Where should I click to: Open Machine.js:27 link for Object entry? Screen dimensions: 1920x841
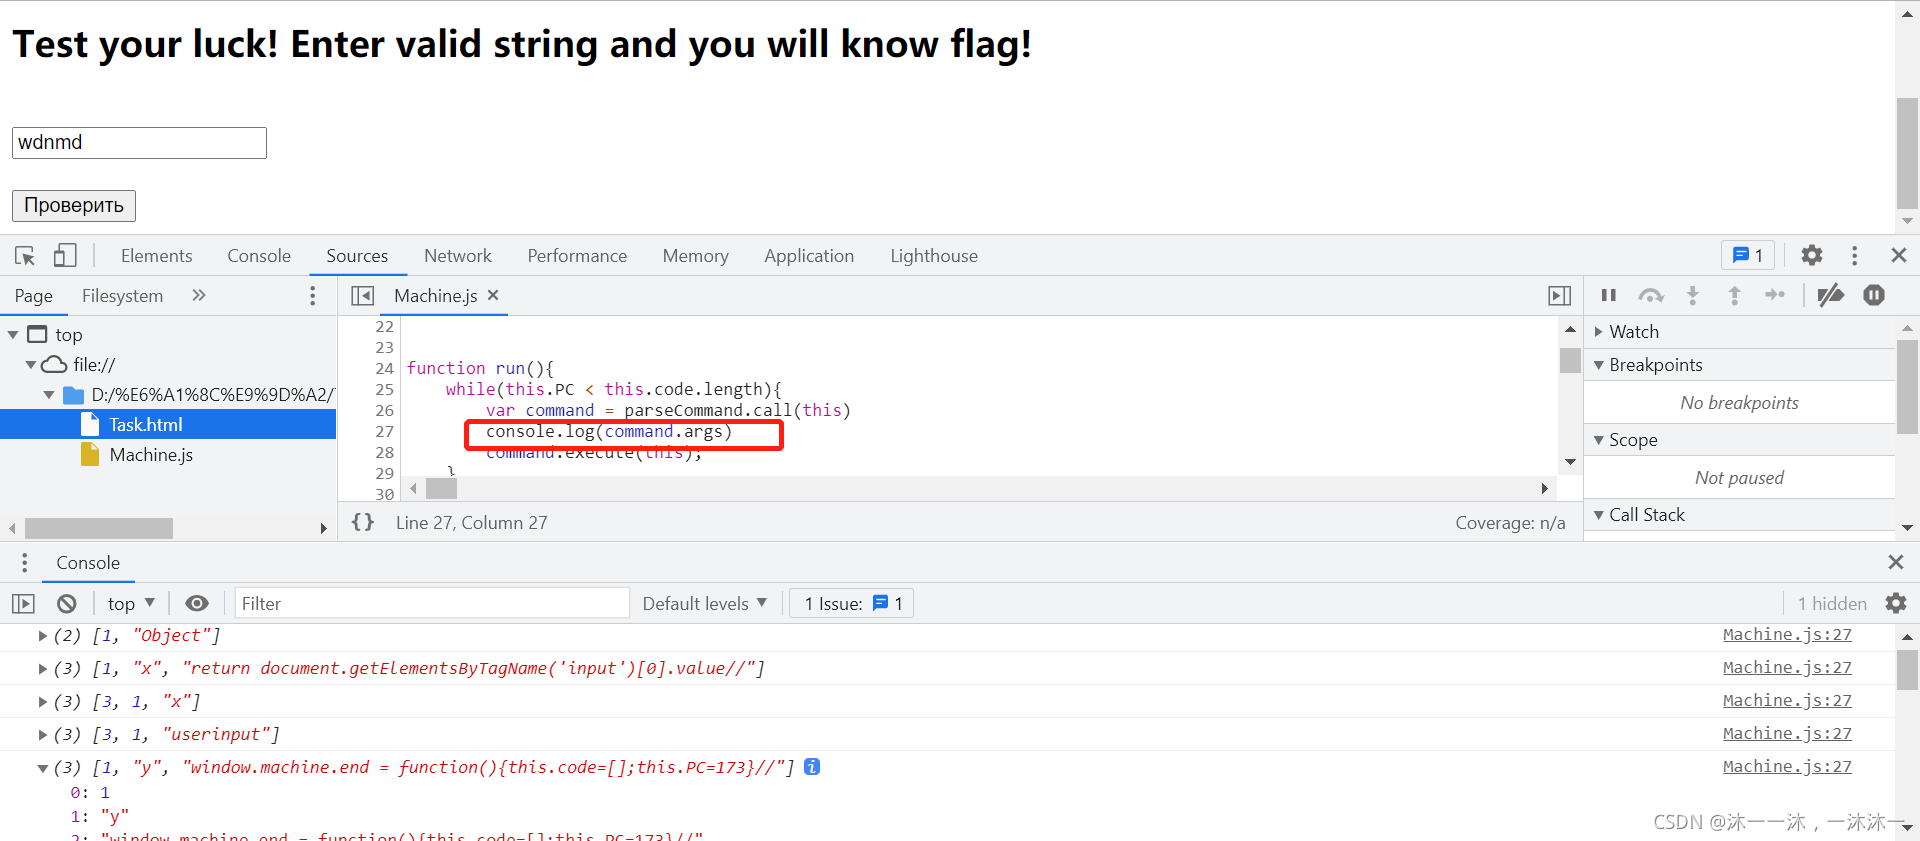[x=1787, y=634]
